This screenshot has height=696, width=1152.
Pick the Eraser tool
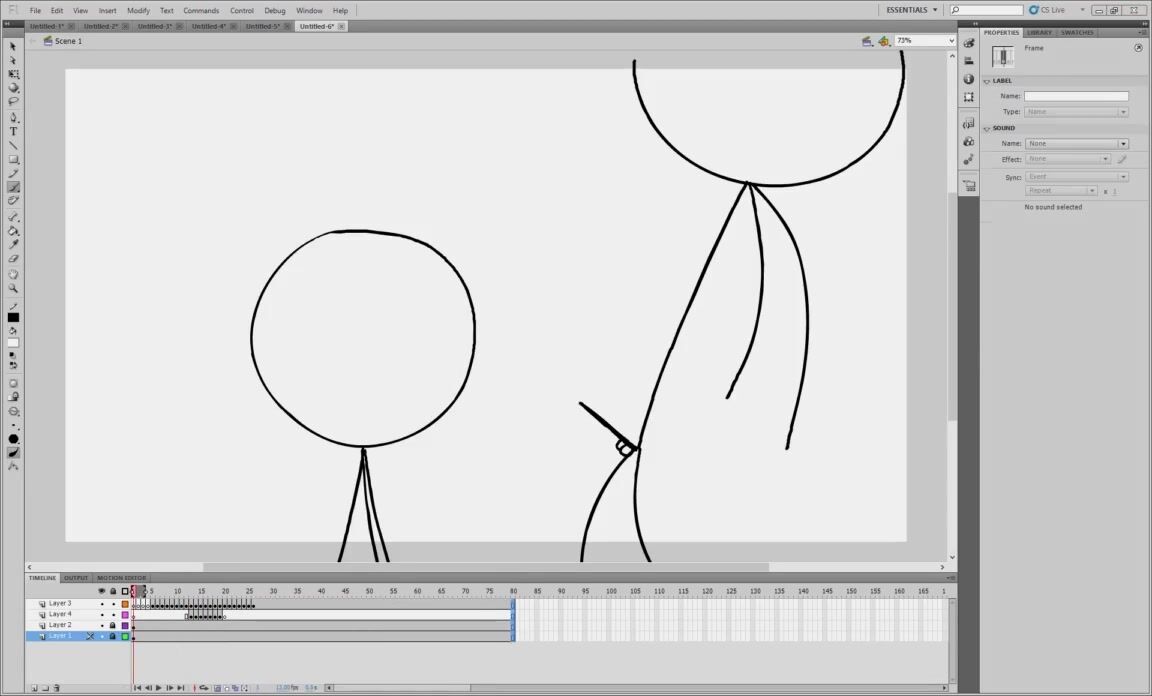click(13, 259)
